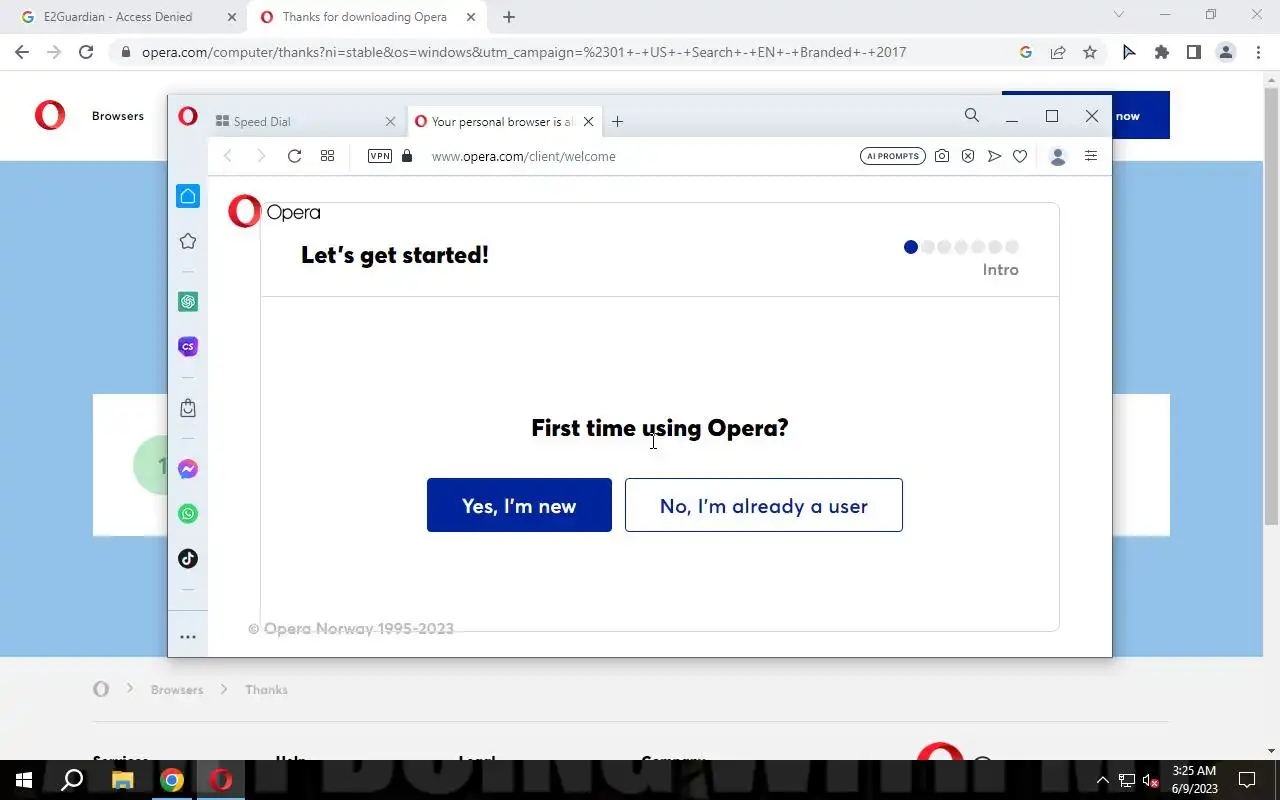1280x800 pixels.
Task: Open ChatSonic icon in Opera sidebar
Action: pyautogui.click(x=188, y=347)
